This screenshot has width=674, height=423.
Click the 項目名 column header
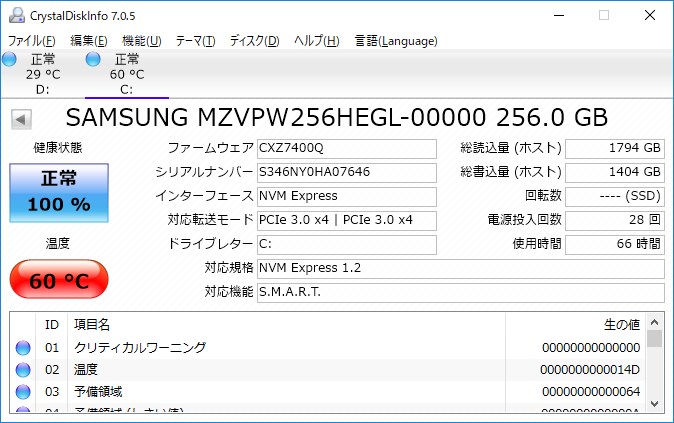(x=286, y=325)
